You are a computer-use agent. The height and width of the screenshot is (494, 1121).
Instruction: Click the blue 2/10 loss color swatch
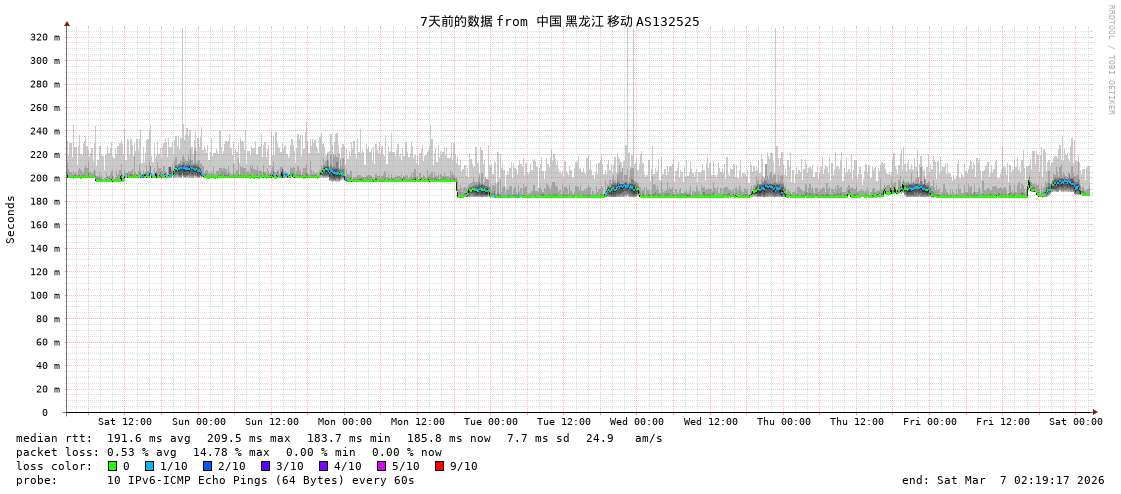pos(207,466)
